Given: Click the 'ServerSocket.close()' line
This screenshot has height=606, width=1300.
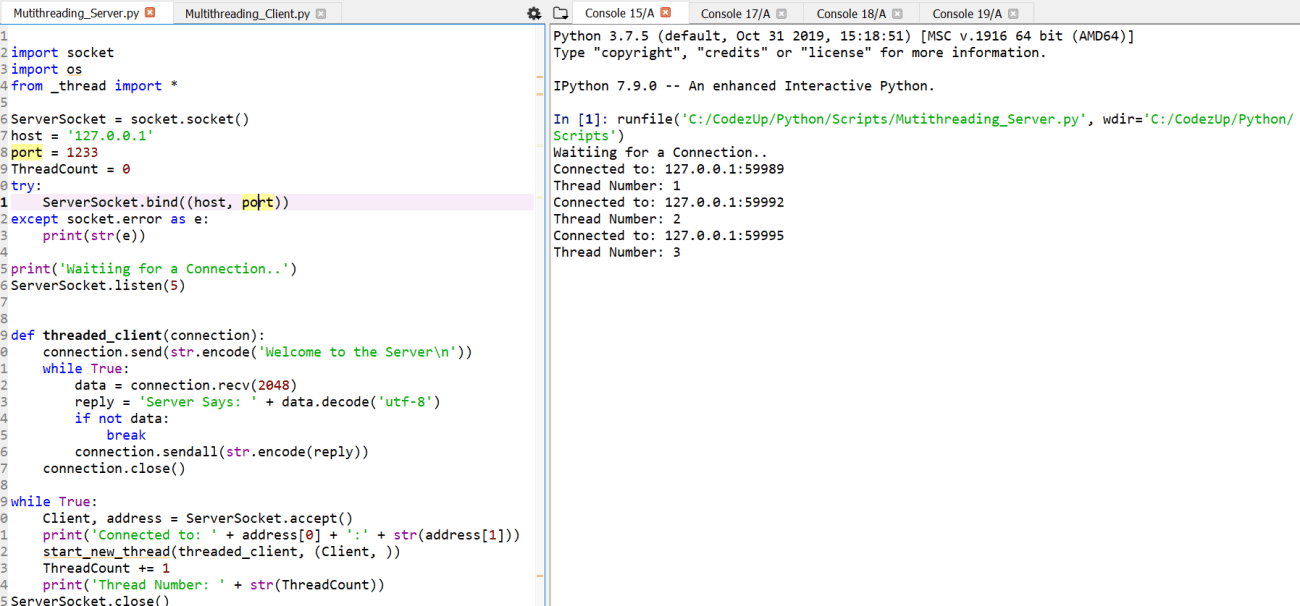Looking at the screenshot, I should [90, 600].
